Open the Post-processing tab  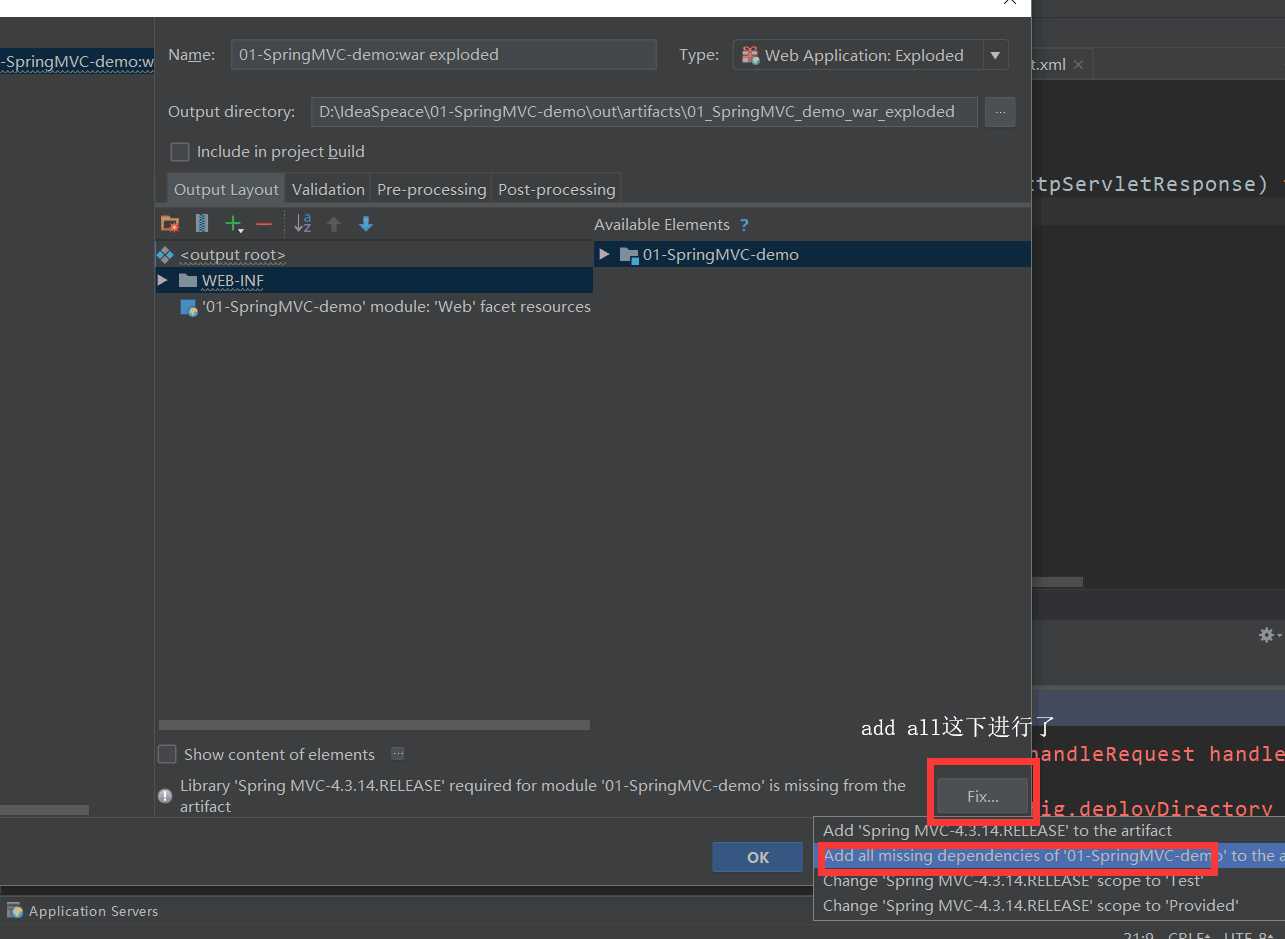click(x=557, y=189)
